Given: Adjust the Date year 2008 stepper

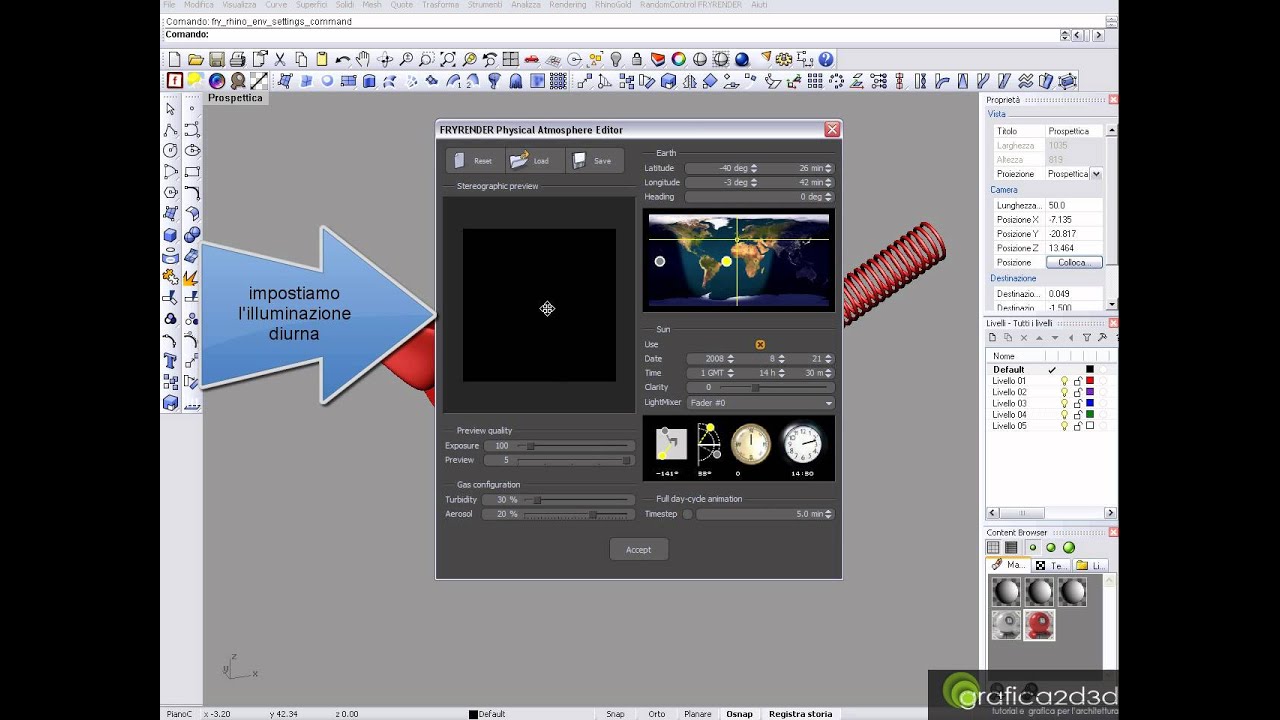Looking at the screenshot, I should pyautogui.click(x=731, y=358).
